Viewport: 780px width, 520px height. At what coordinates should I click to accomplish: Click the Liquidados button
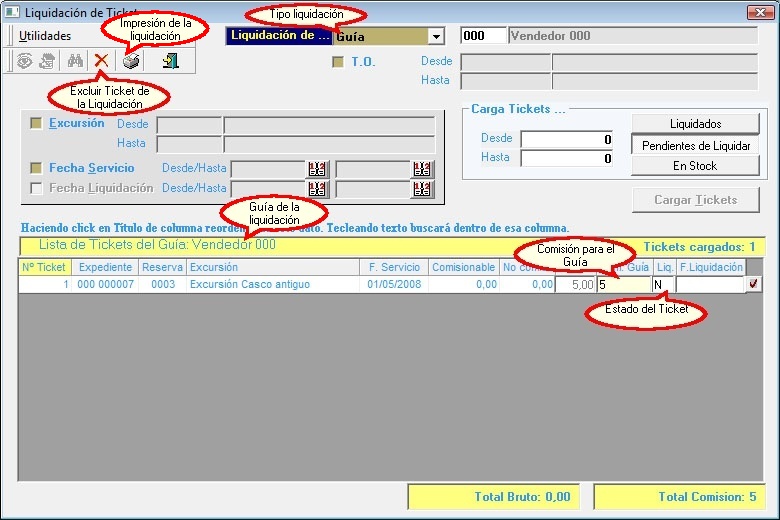click(x=695, y=124)
